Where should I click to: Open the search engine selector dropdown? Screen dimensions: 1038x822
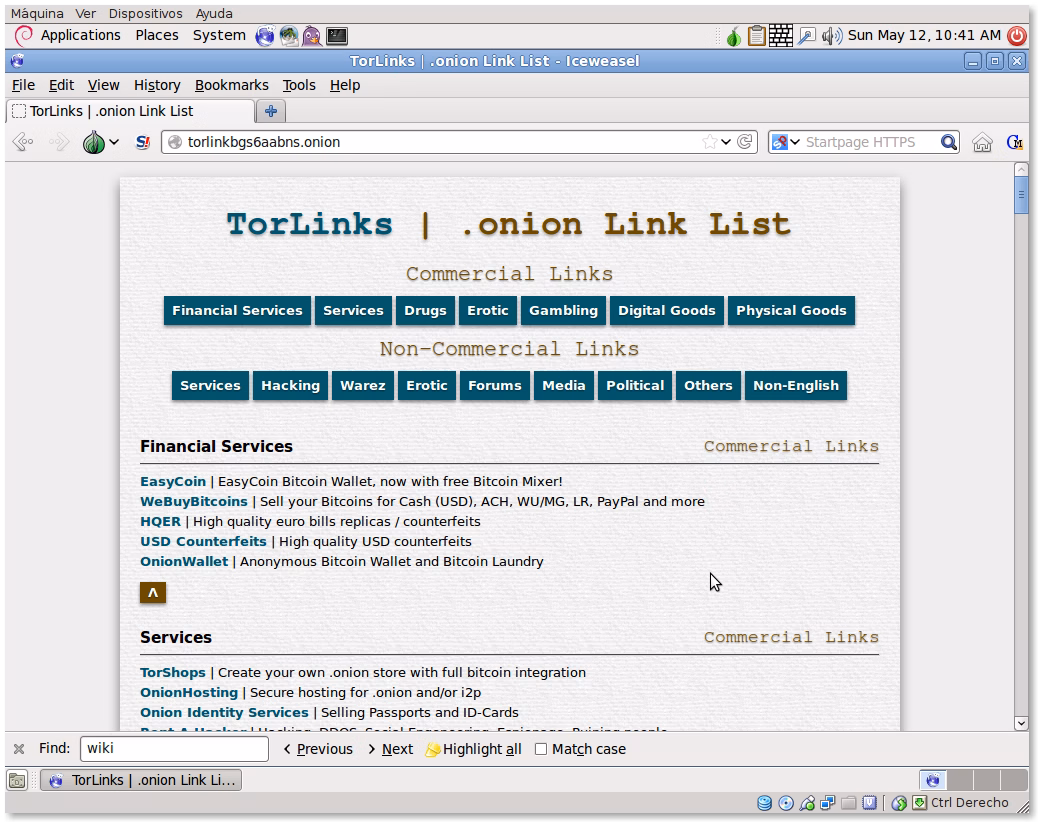786,142
